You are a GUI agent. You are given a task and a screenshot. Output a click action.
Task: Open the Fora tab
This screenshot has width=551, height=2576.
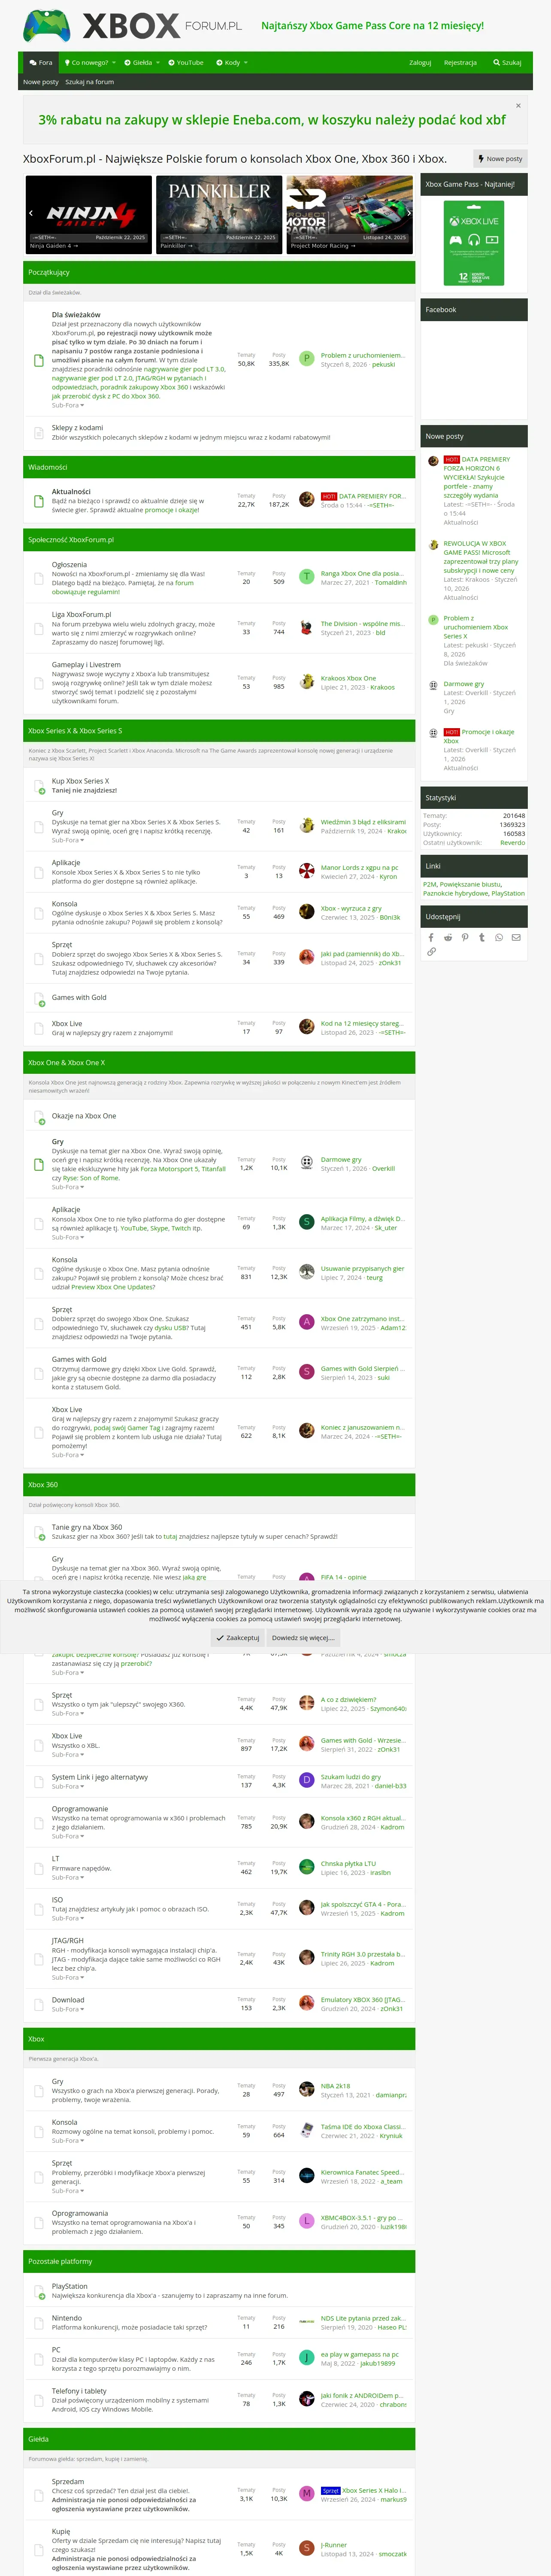pos(41,62)
